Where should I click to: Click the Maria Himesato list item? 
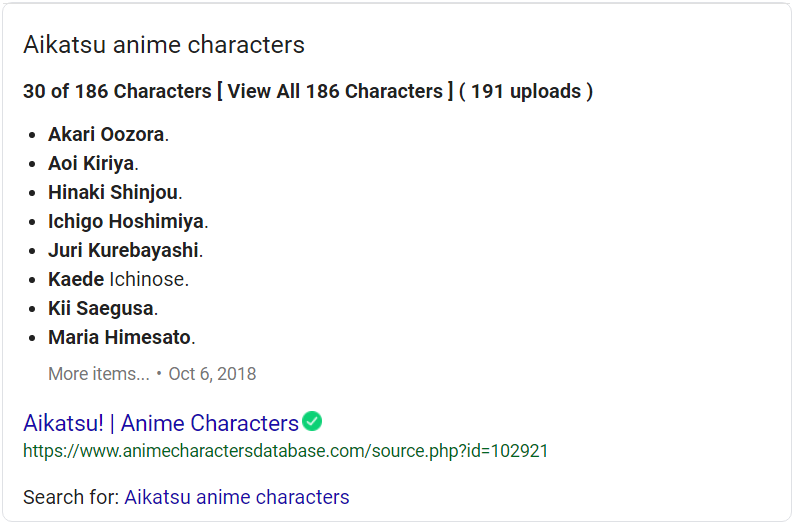121,337
